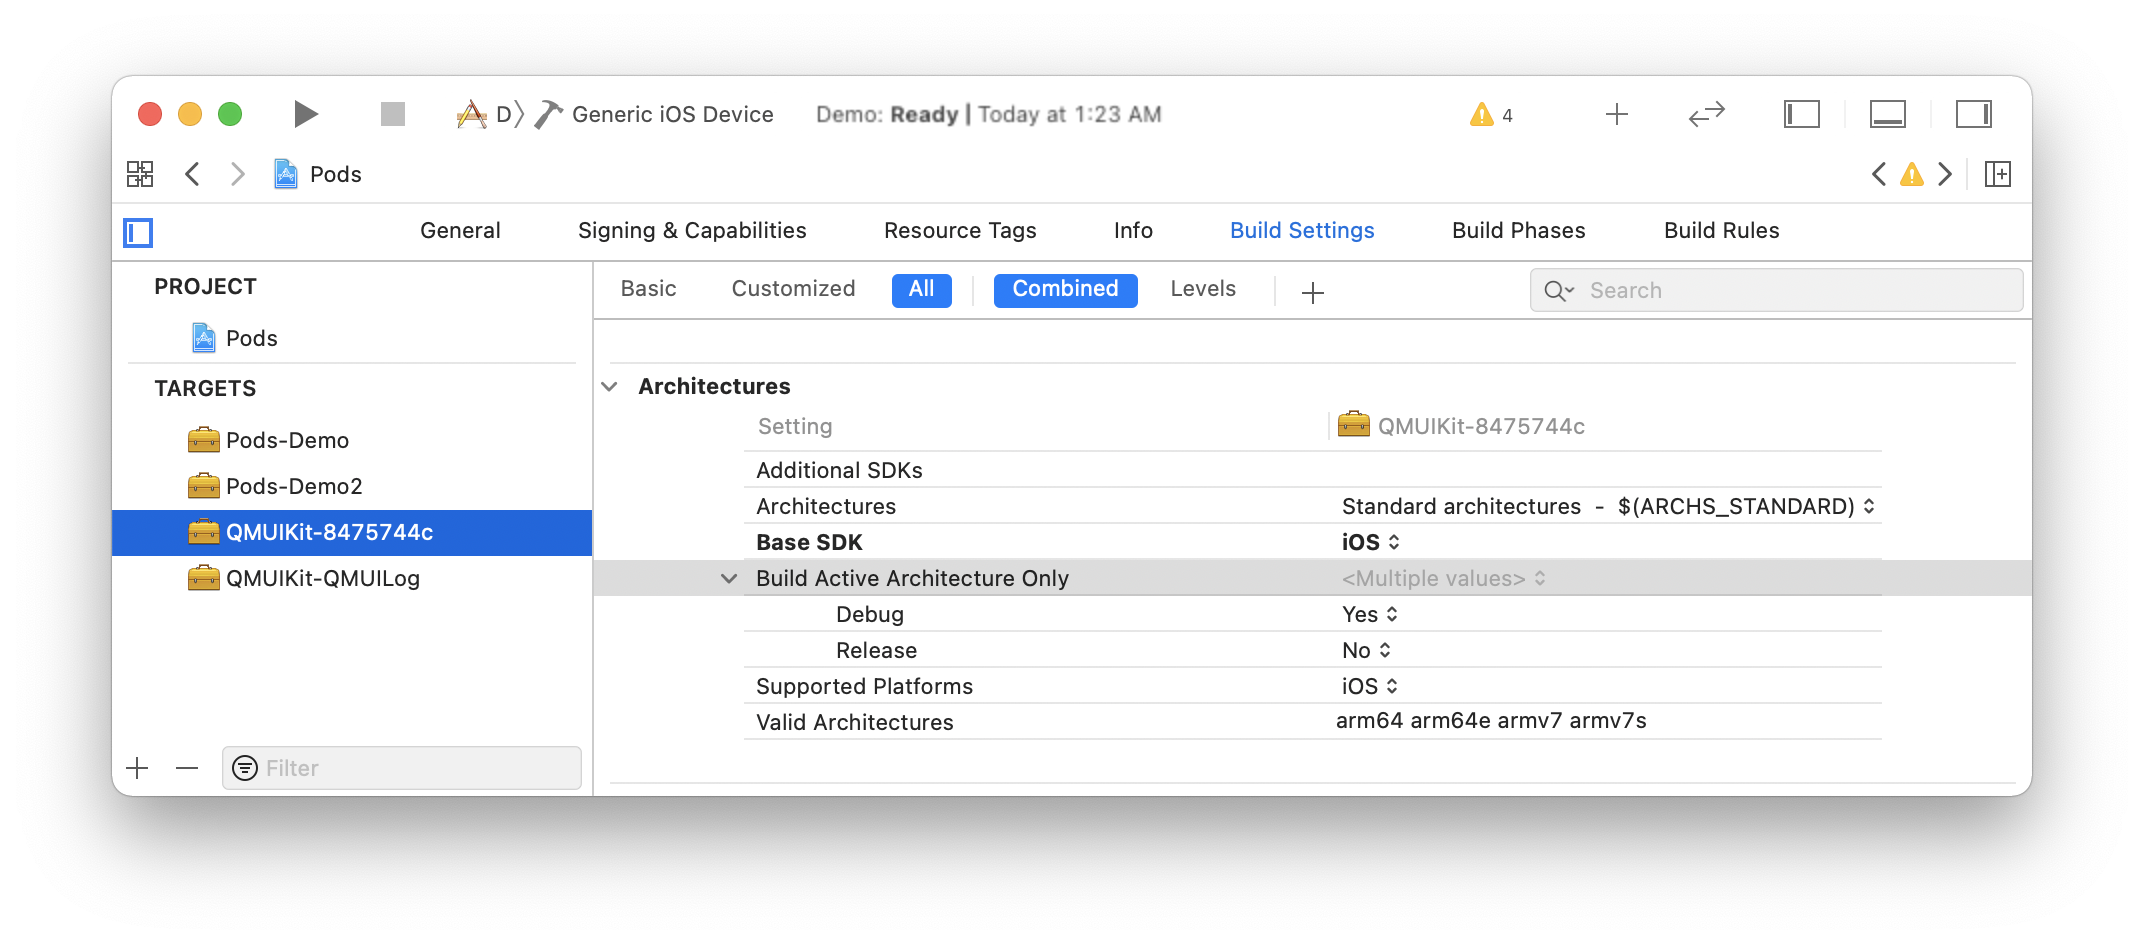2144x944 pixels.
Task: Change Debug value Yes popup
Action: [x=1369, y=614]
